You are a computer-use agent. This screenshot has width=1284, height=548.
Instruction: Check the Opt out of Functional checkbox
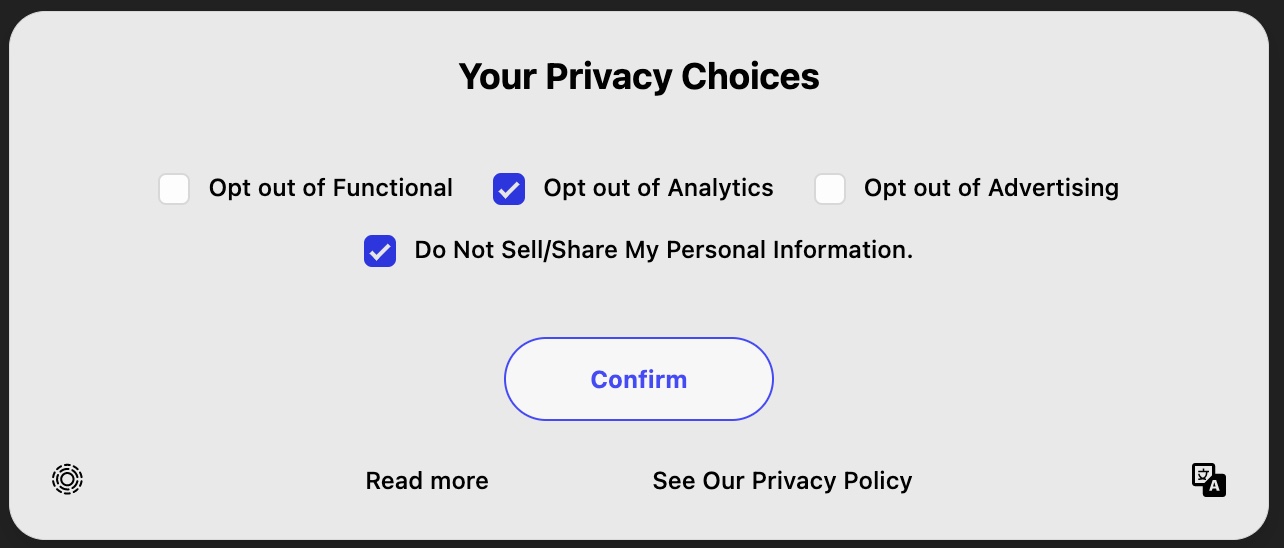tap(174, 189)
